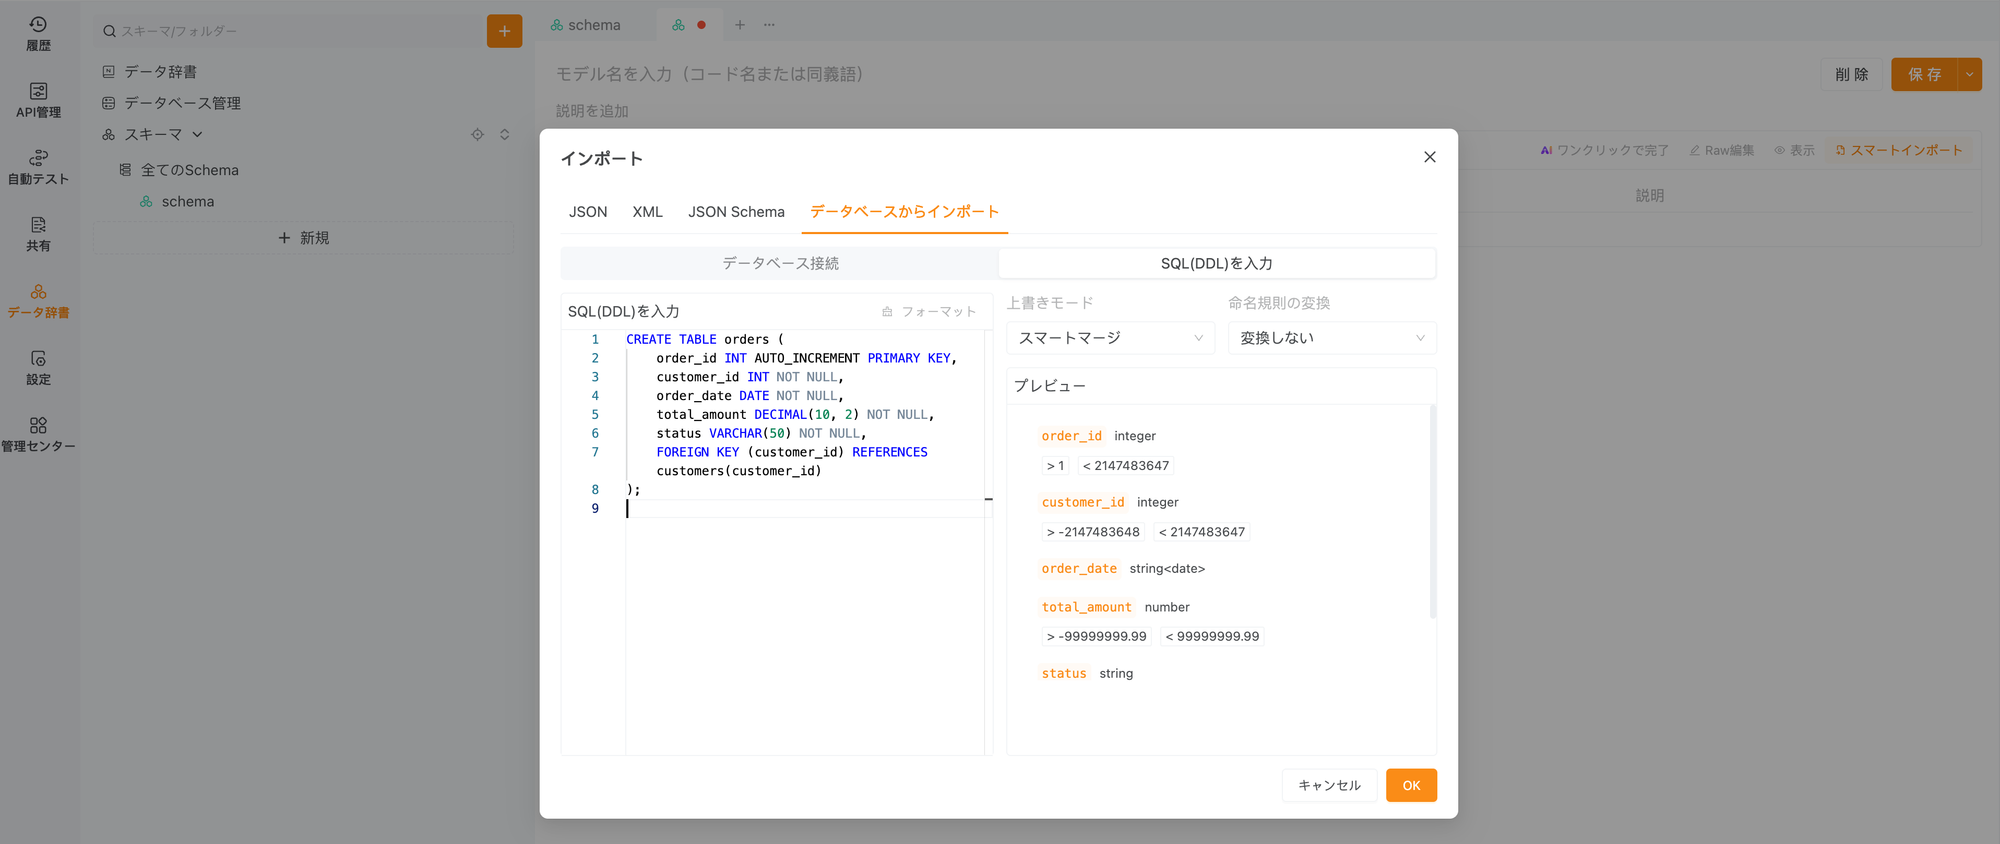Switch to the JSON Schema import tab

pyautogui.click(x=736, y=212)
